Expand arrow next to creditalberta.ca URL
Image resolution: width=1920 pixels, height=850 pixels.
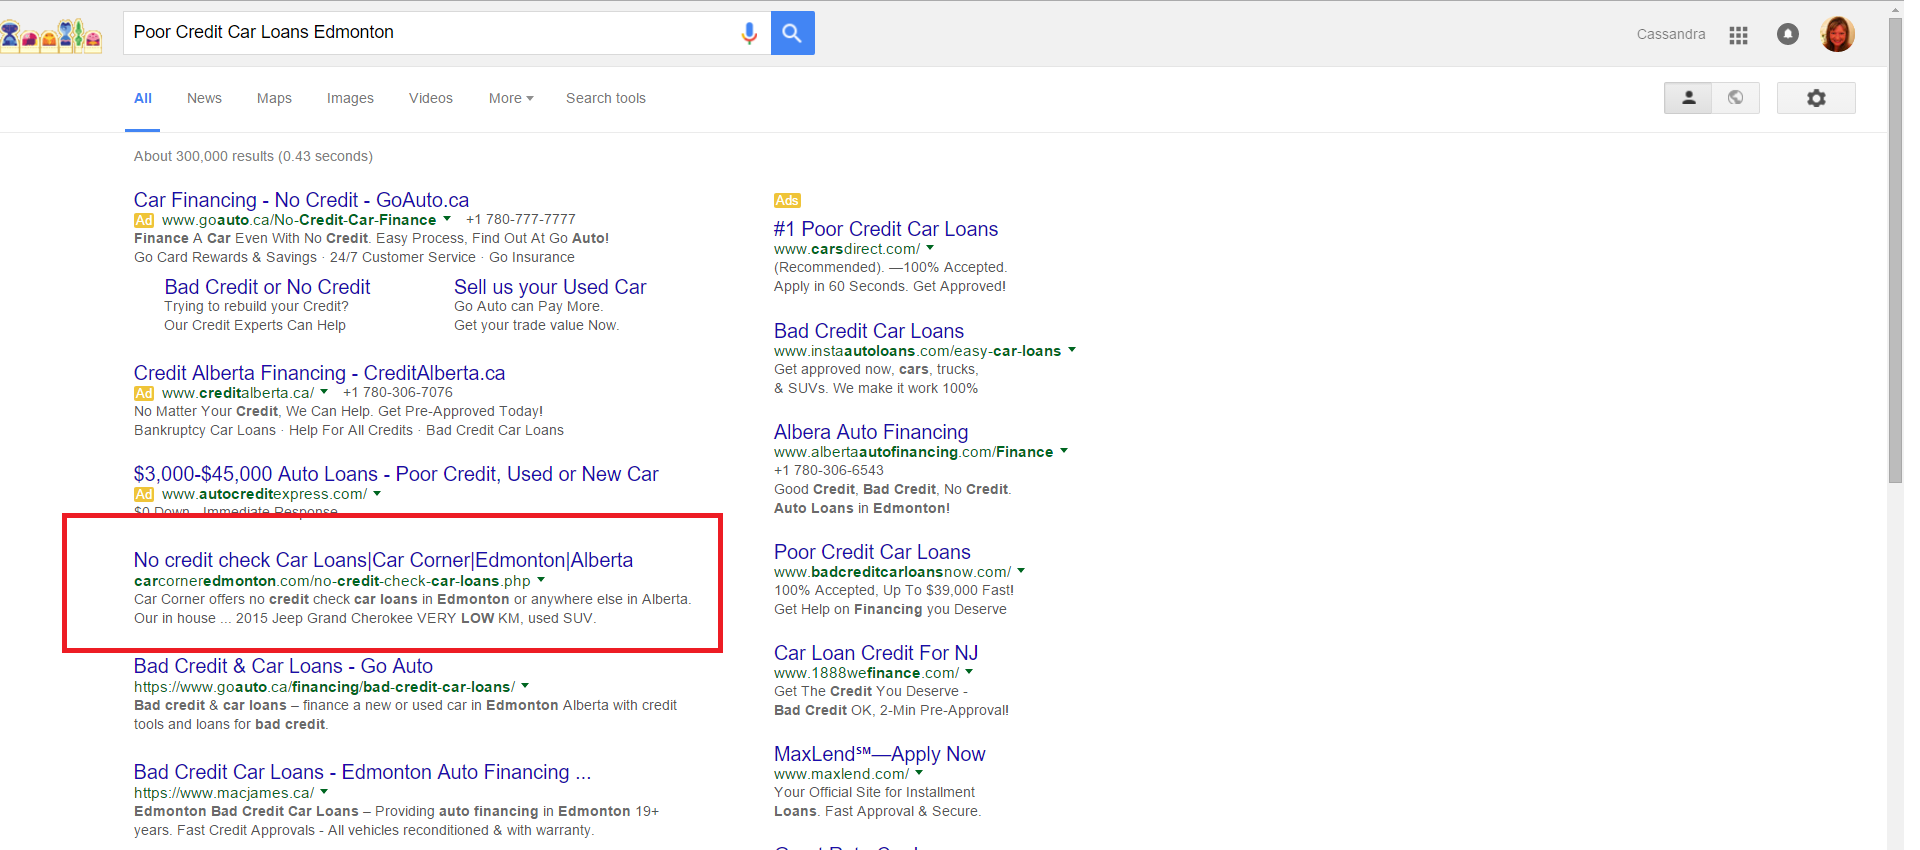(x=324, y=392)
